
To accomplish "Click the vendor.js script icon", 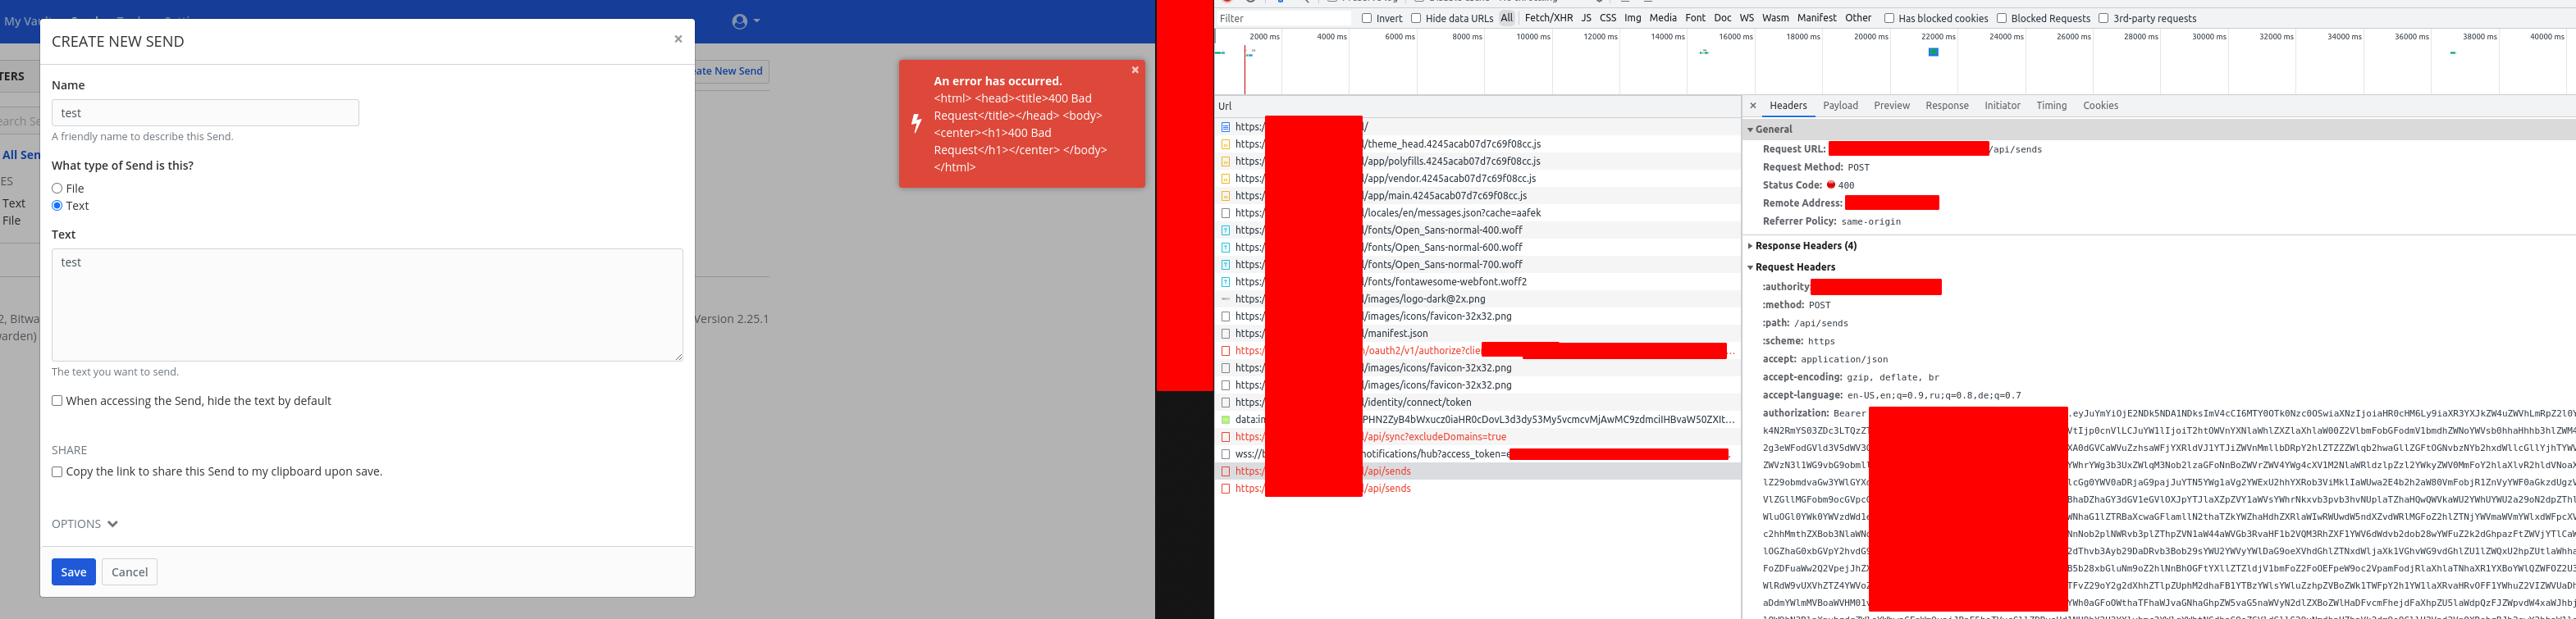I will point(1225,178).
